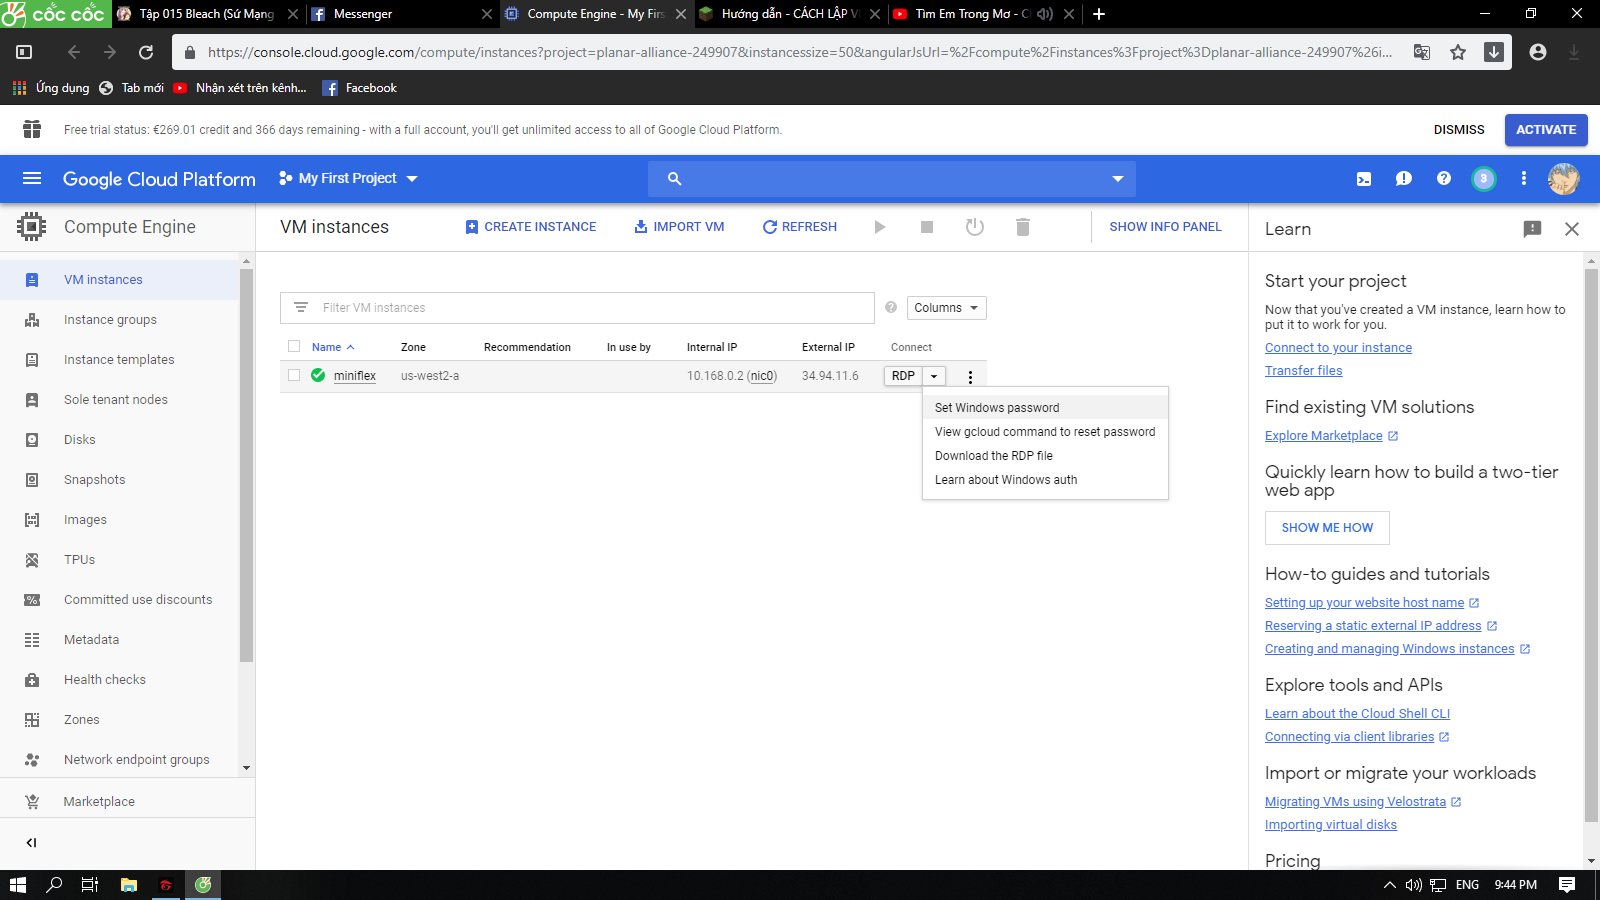Click the SHOW ME HOW button
1600x900 pixels.
[1327, 528]
